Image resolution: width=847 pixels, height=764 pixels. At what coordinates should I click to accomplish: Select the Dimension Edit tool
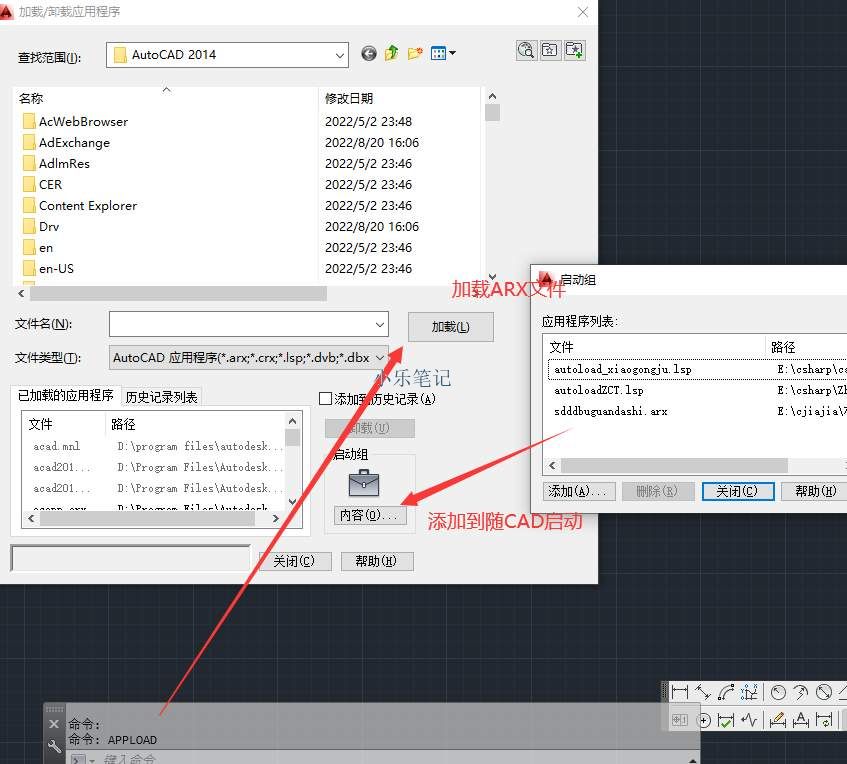(778, 720)
